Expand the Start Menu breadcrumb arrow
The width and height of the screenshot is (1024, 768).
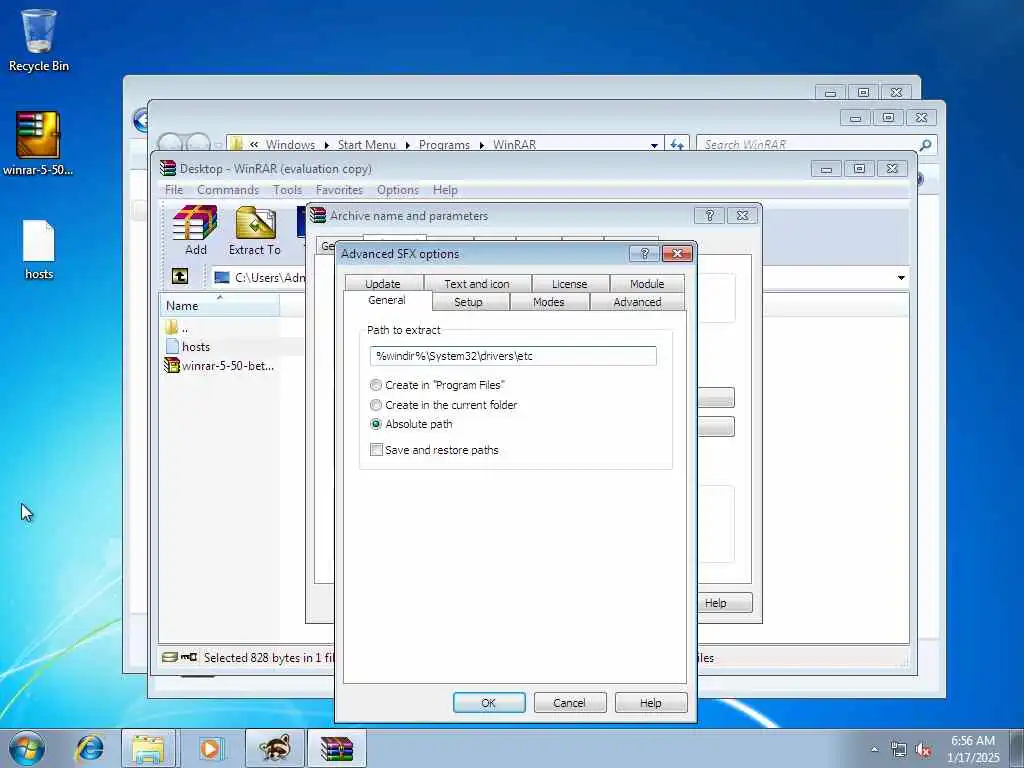click(x=407, y=145)
